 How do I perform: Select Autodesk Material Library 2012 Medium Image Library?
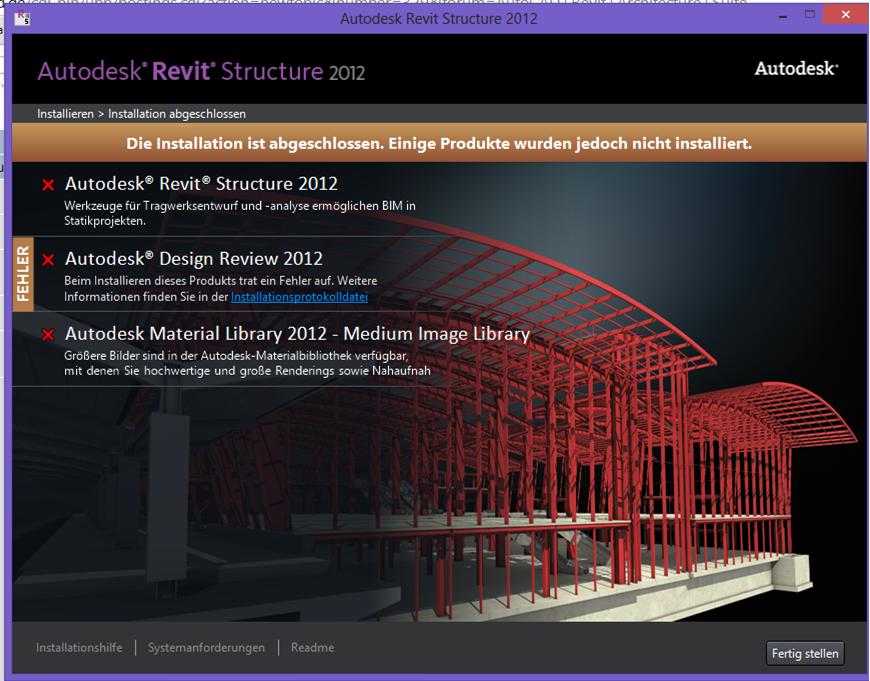[x=297, y=334]
